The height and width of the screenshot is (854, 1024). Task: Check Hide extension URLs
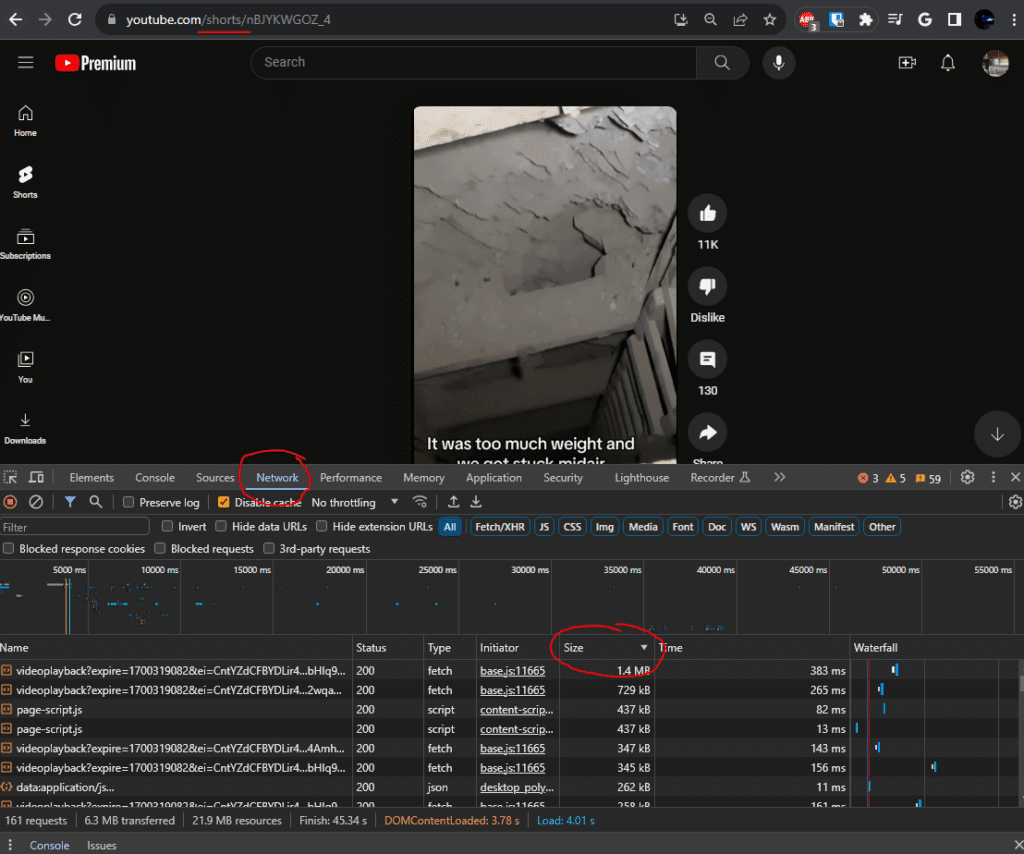point(321,526)
